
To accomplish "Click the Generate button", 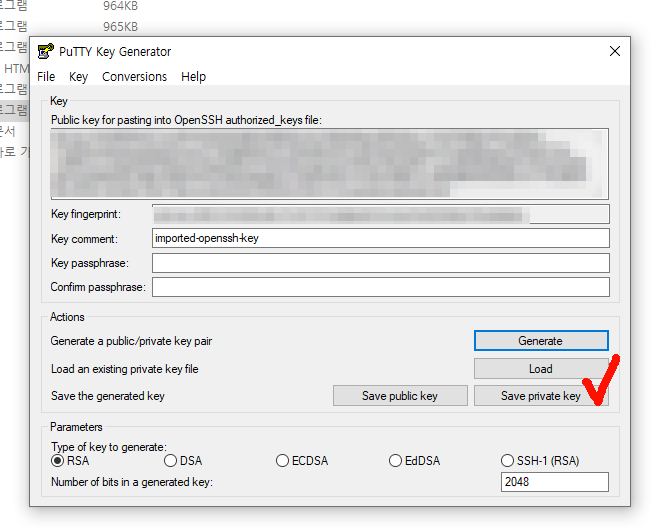I will [541, 341].
